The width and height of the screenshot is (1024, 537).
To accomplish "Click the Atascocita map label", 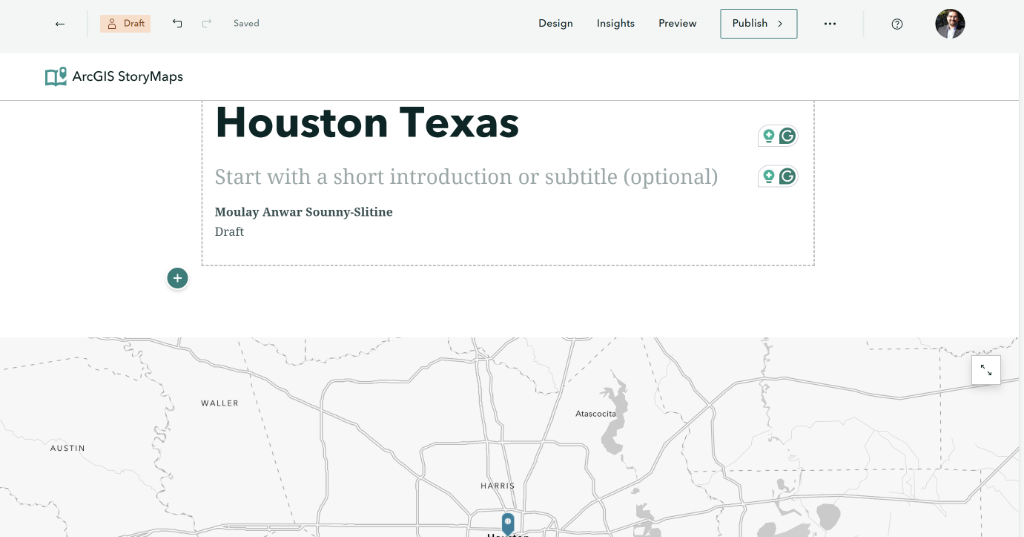I will pyautogui.click(x=596, y=414).
